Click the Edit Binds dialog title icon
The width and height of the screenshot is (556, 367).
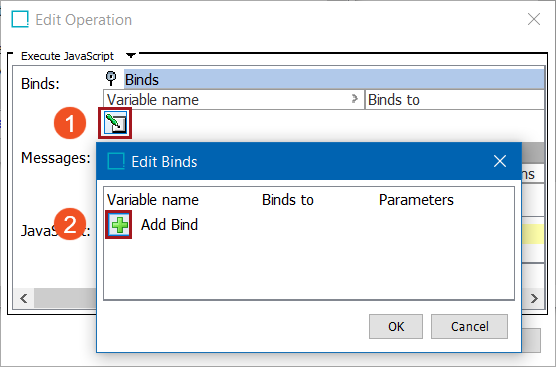(116, 161)
